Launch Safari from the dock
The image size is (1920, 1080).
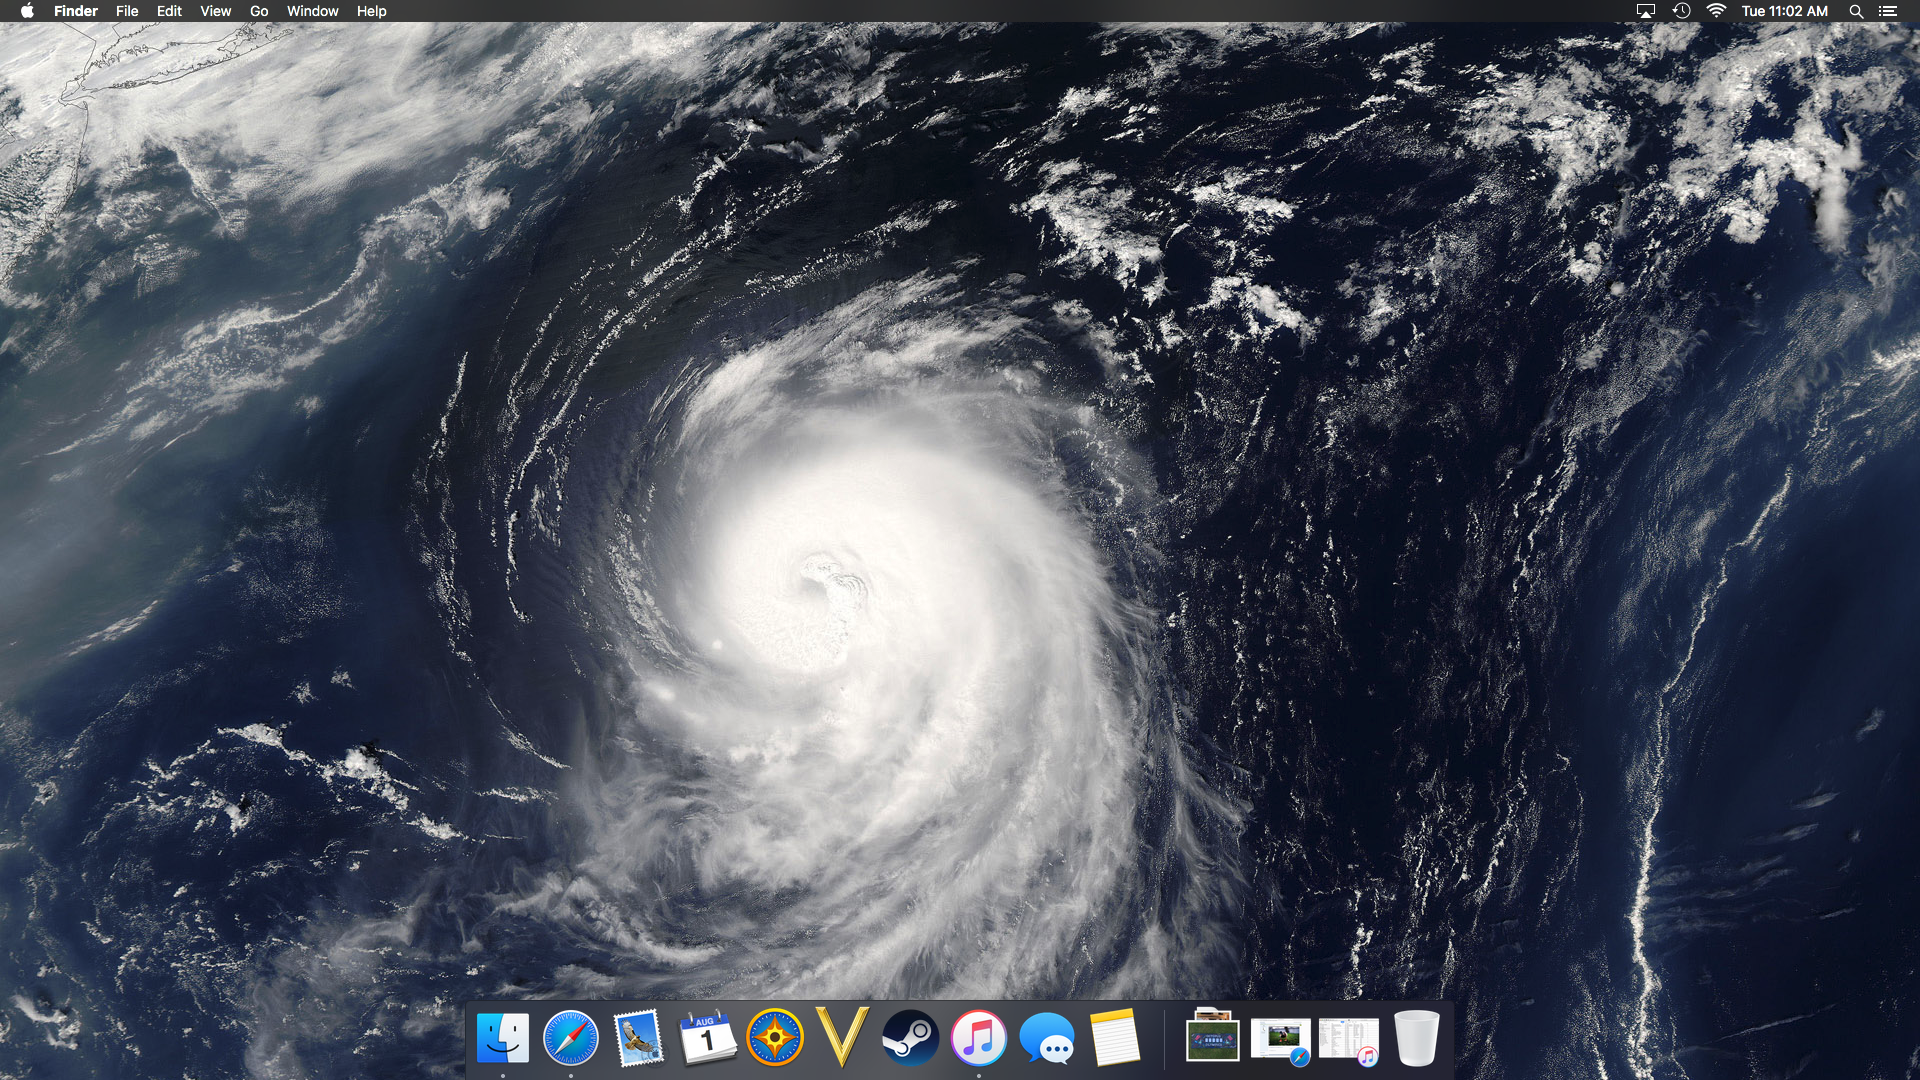[x=571, y=1037]
